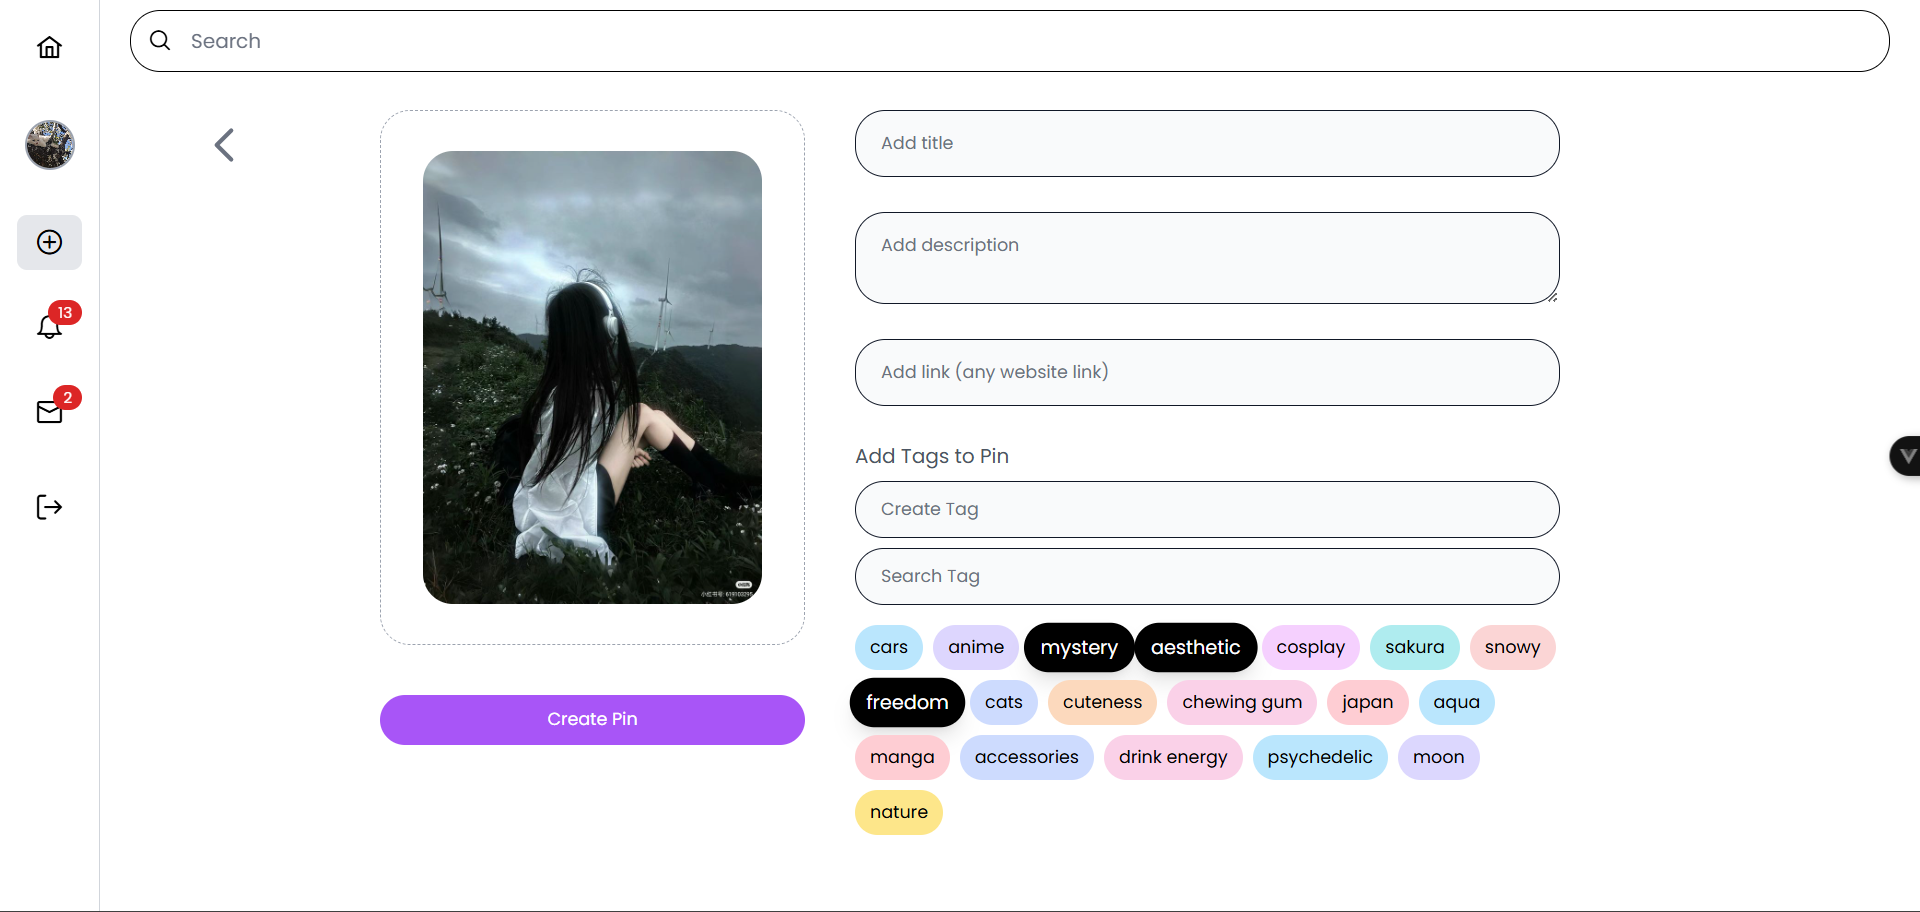Focus the Add link field
The height and width of the screenshot is (912, 1920).
(x=1206, y=372)
